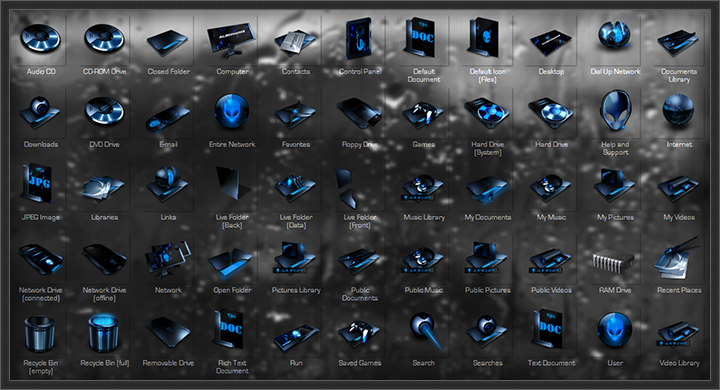Viewport: 720px width, 390px height.
Task: Open the Public Pictures icon
Action: click(487, 258)
